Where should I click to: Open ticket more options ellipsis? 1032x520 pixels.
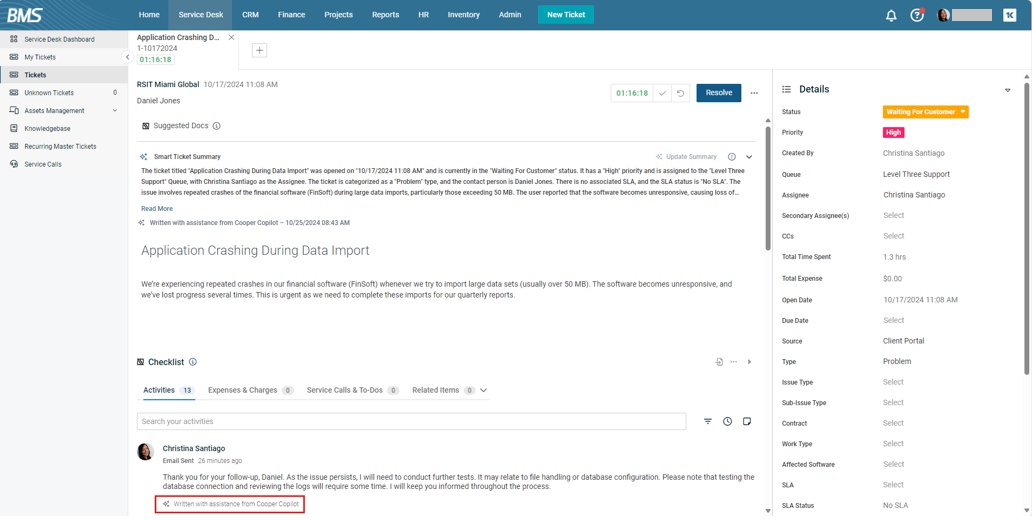click(x=754, y=93)
